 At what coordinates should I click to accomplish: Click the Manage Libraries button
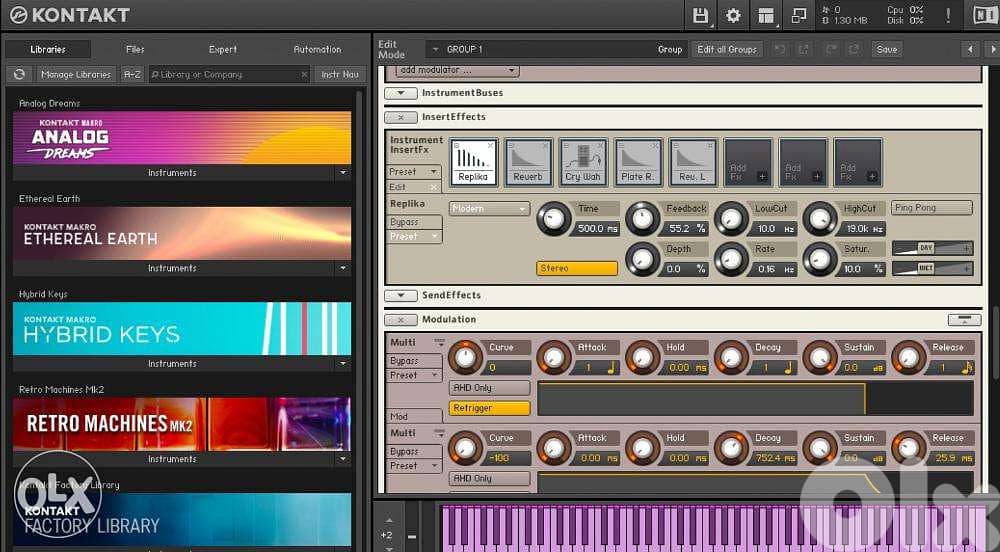76,75
